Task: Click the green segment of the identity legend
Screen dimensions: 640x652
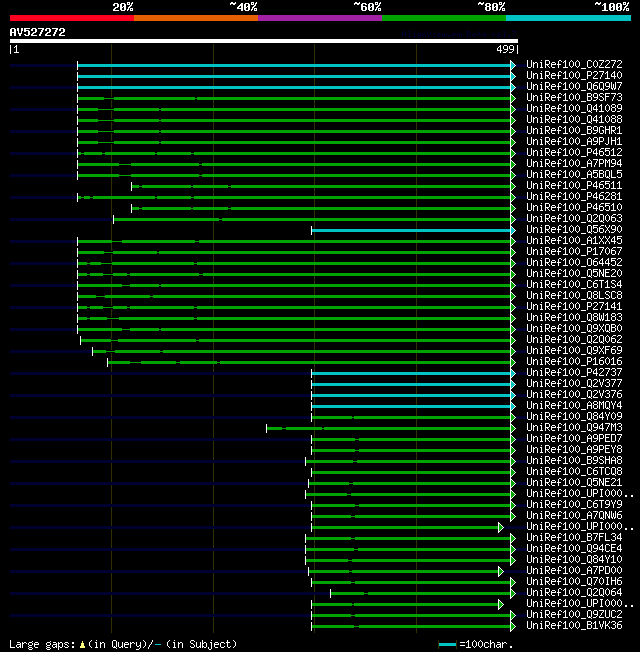Action: pyautogui.click(x=444, y=18)
